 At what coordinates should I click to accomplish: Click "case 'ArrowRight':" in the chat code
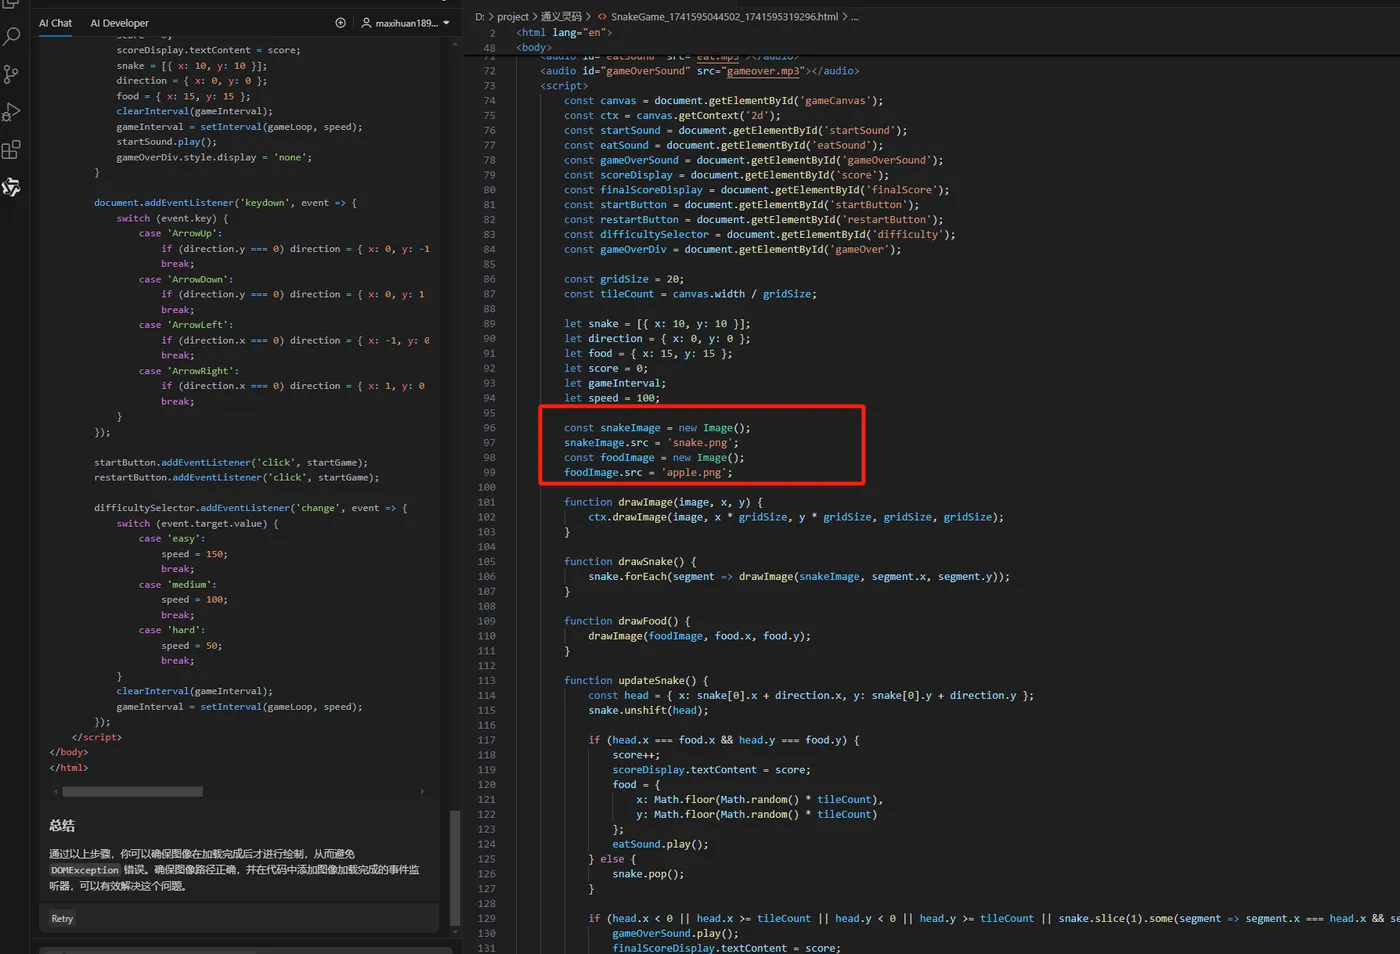(x=189, y=371)
